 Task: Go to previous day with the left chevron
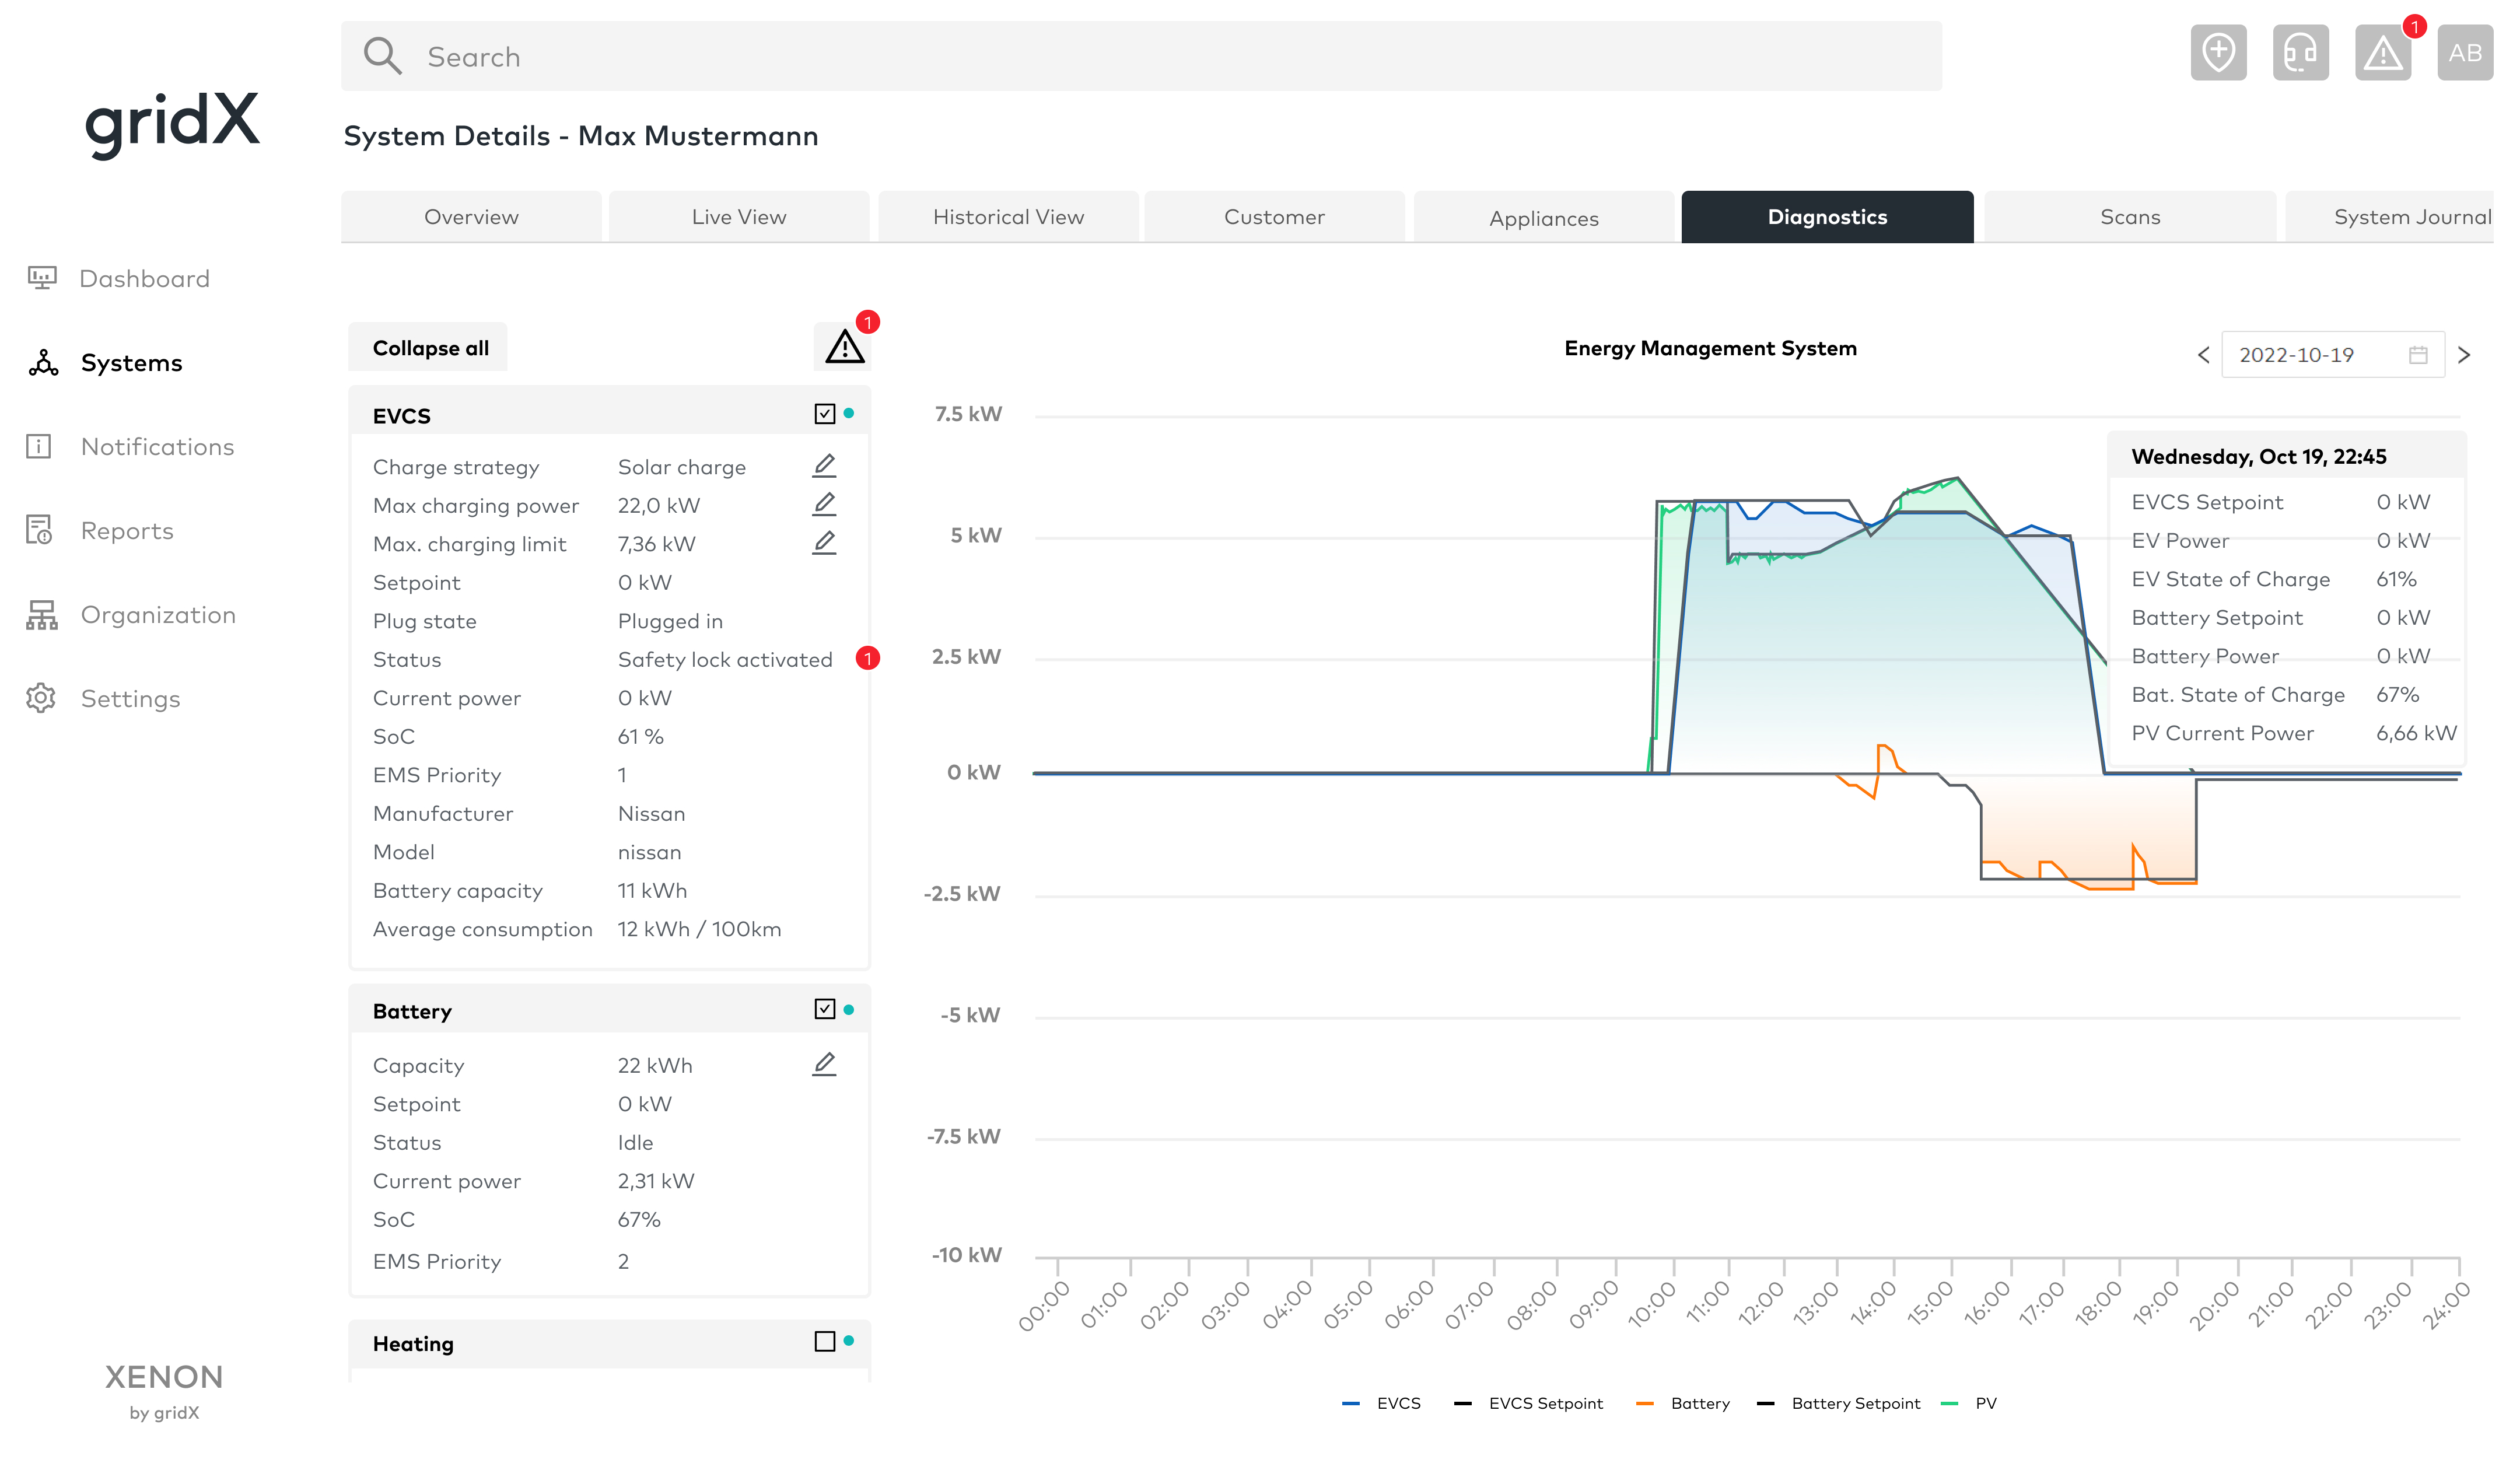2203,354
